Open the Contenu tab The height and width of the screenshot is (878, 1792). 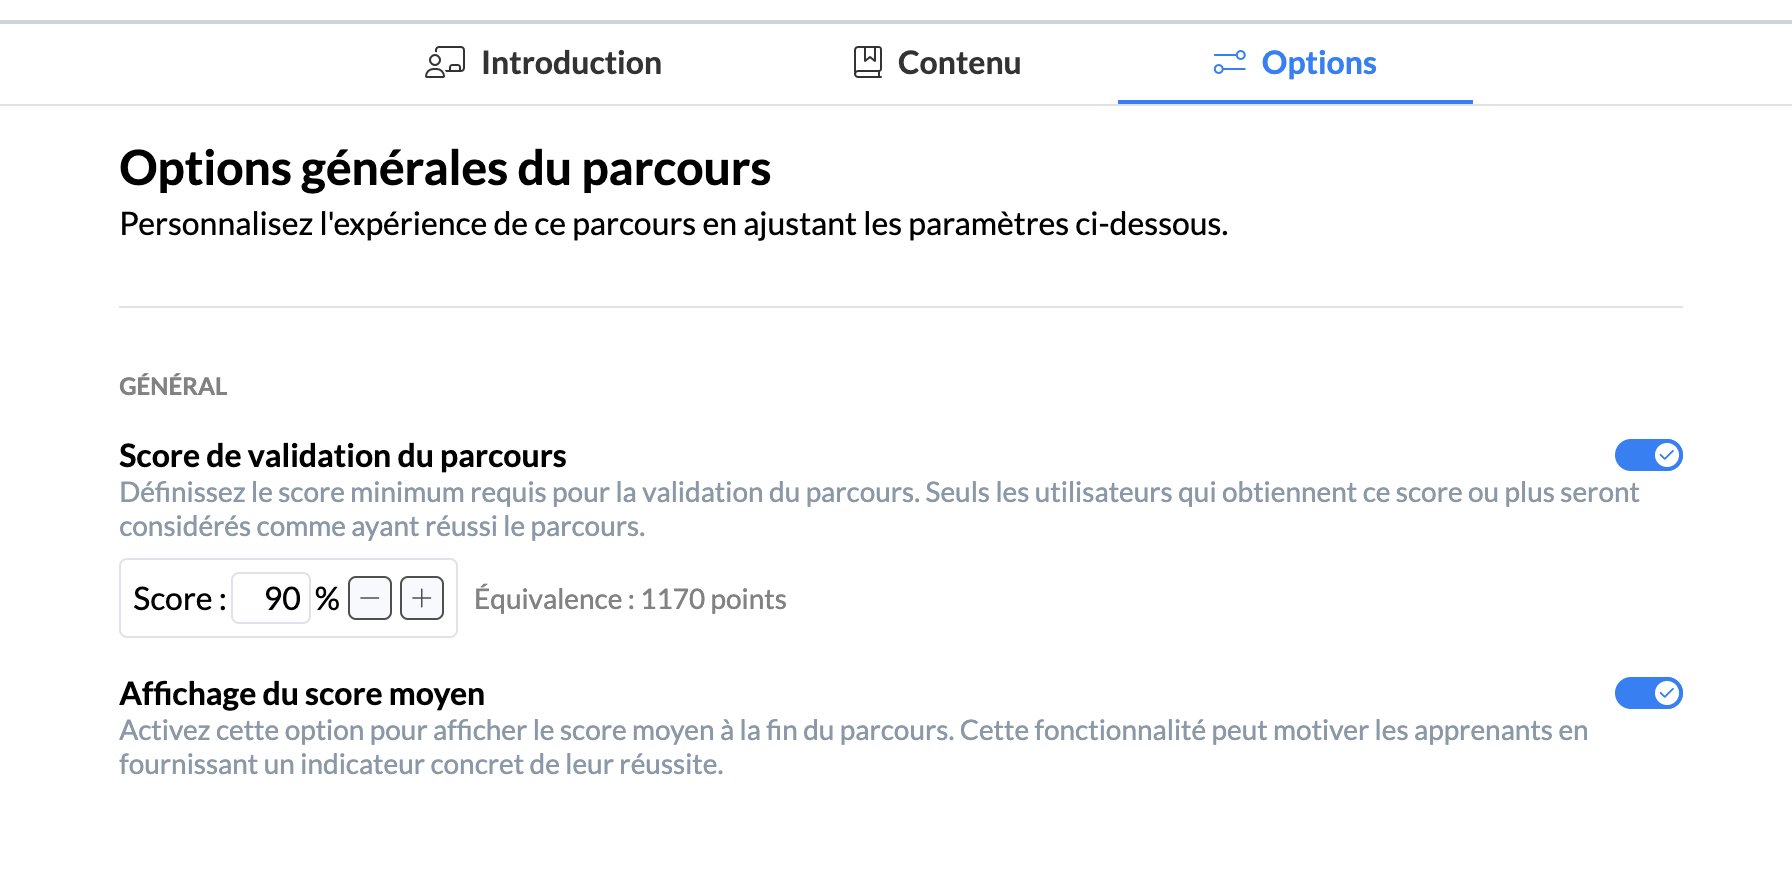(958, 63)
